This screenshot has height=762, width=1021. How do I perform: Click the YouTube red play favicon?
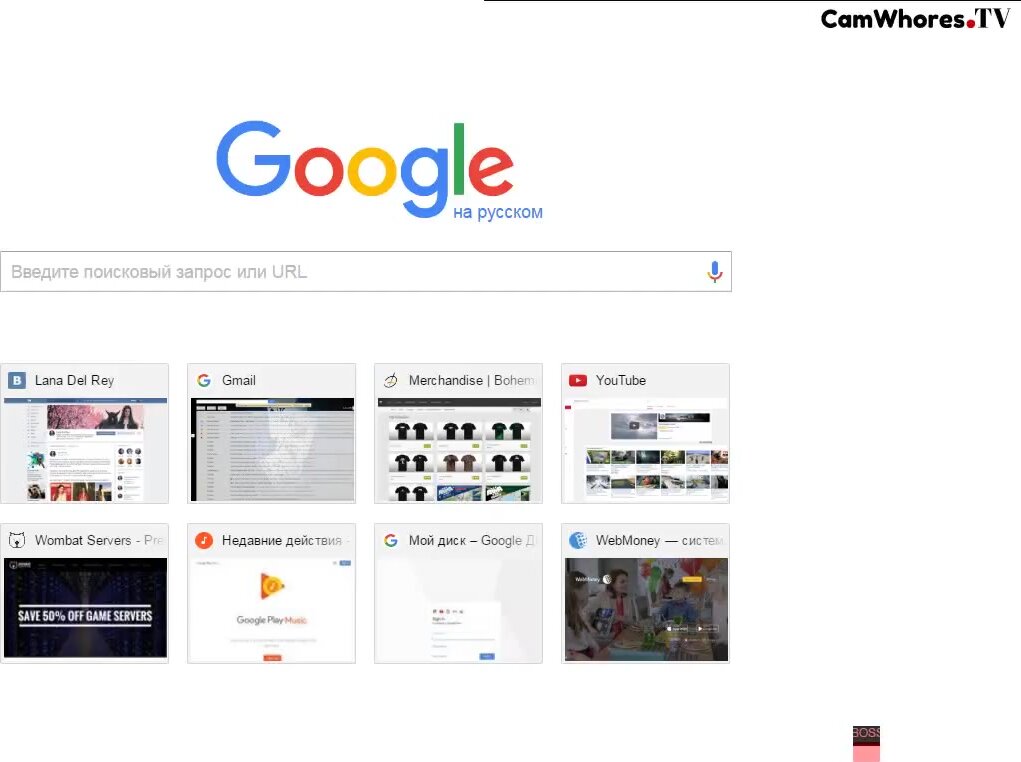[x=578, y=380]
